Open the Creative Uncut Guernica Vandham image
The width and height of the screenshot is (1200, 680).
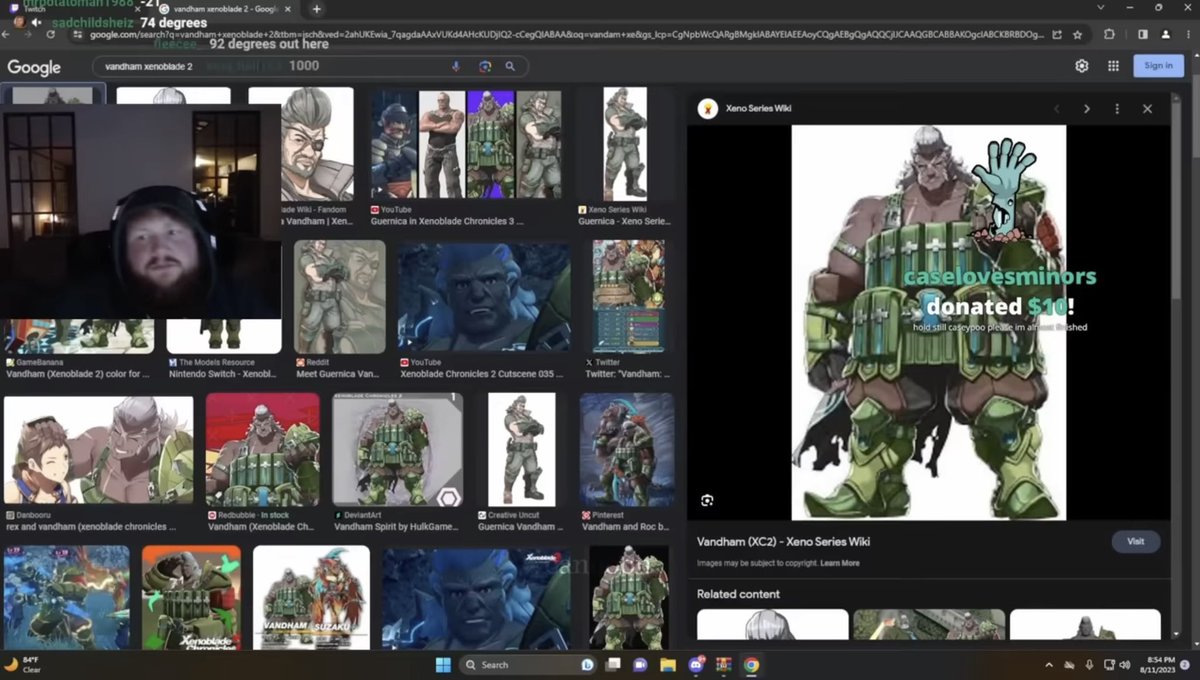[x=522, y=449]
